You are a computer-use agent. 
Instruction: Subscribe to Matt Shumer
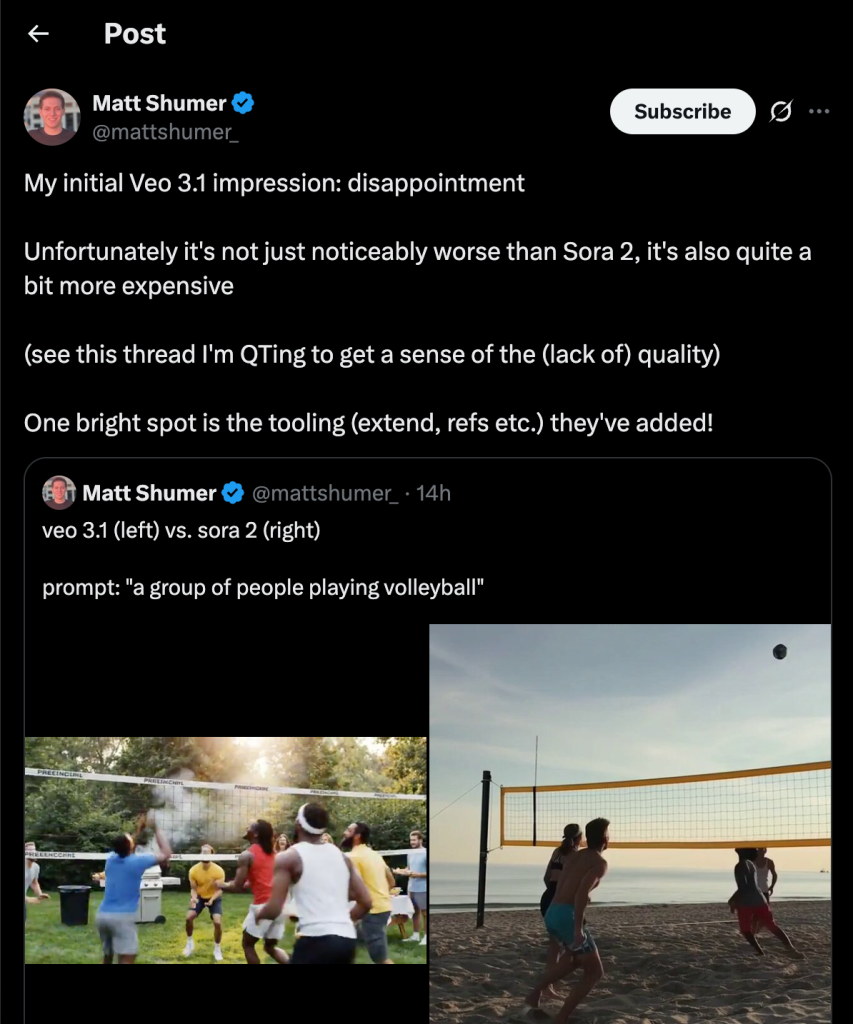[682, 111]
